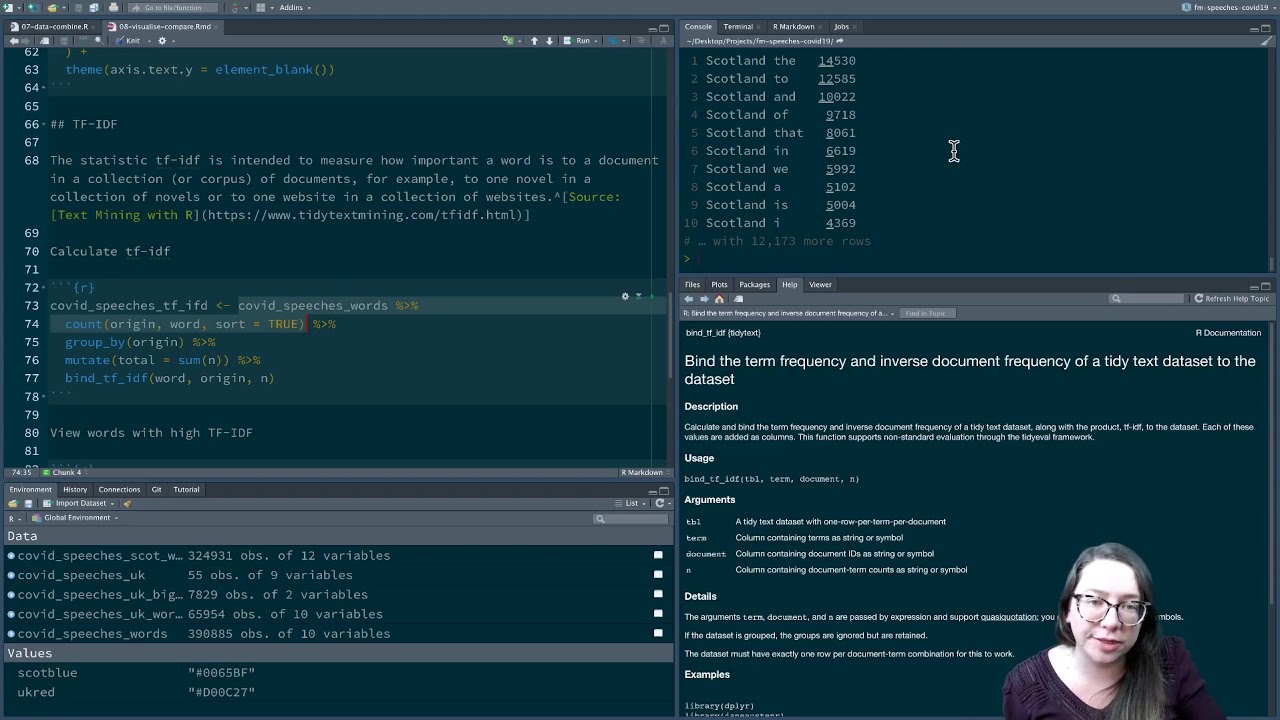Open the Addins dropdown
This screenshot has height=720, width=1280.
pyautogui.click(x=294, y=7)
